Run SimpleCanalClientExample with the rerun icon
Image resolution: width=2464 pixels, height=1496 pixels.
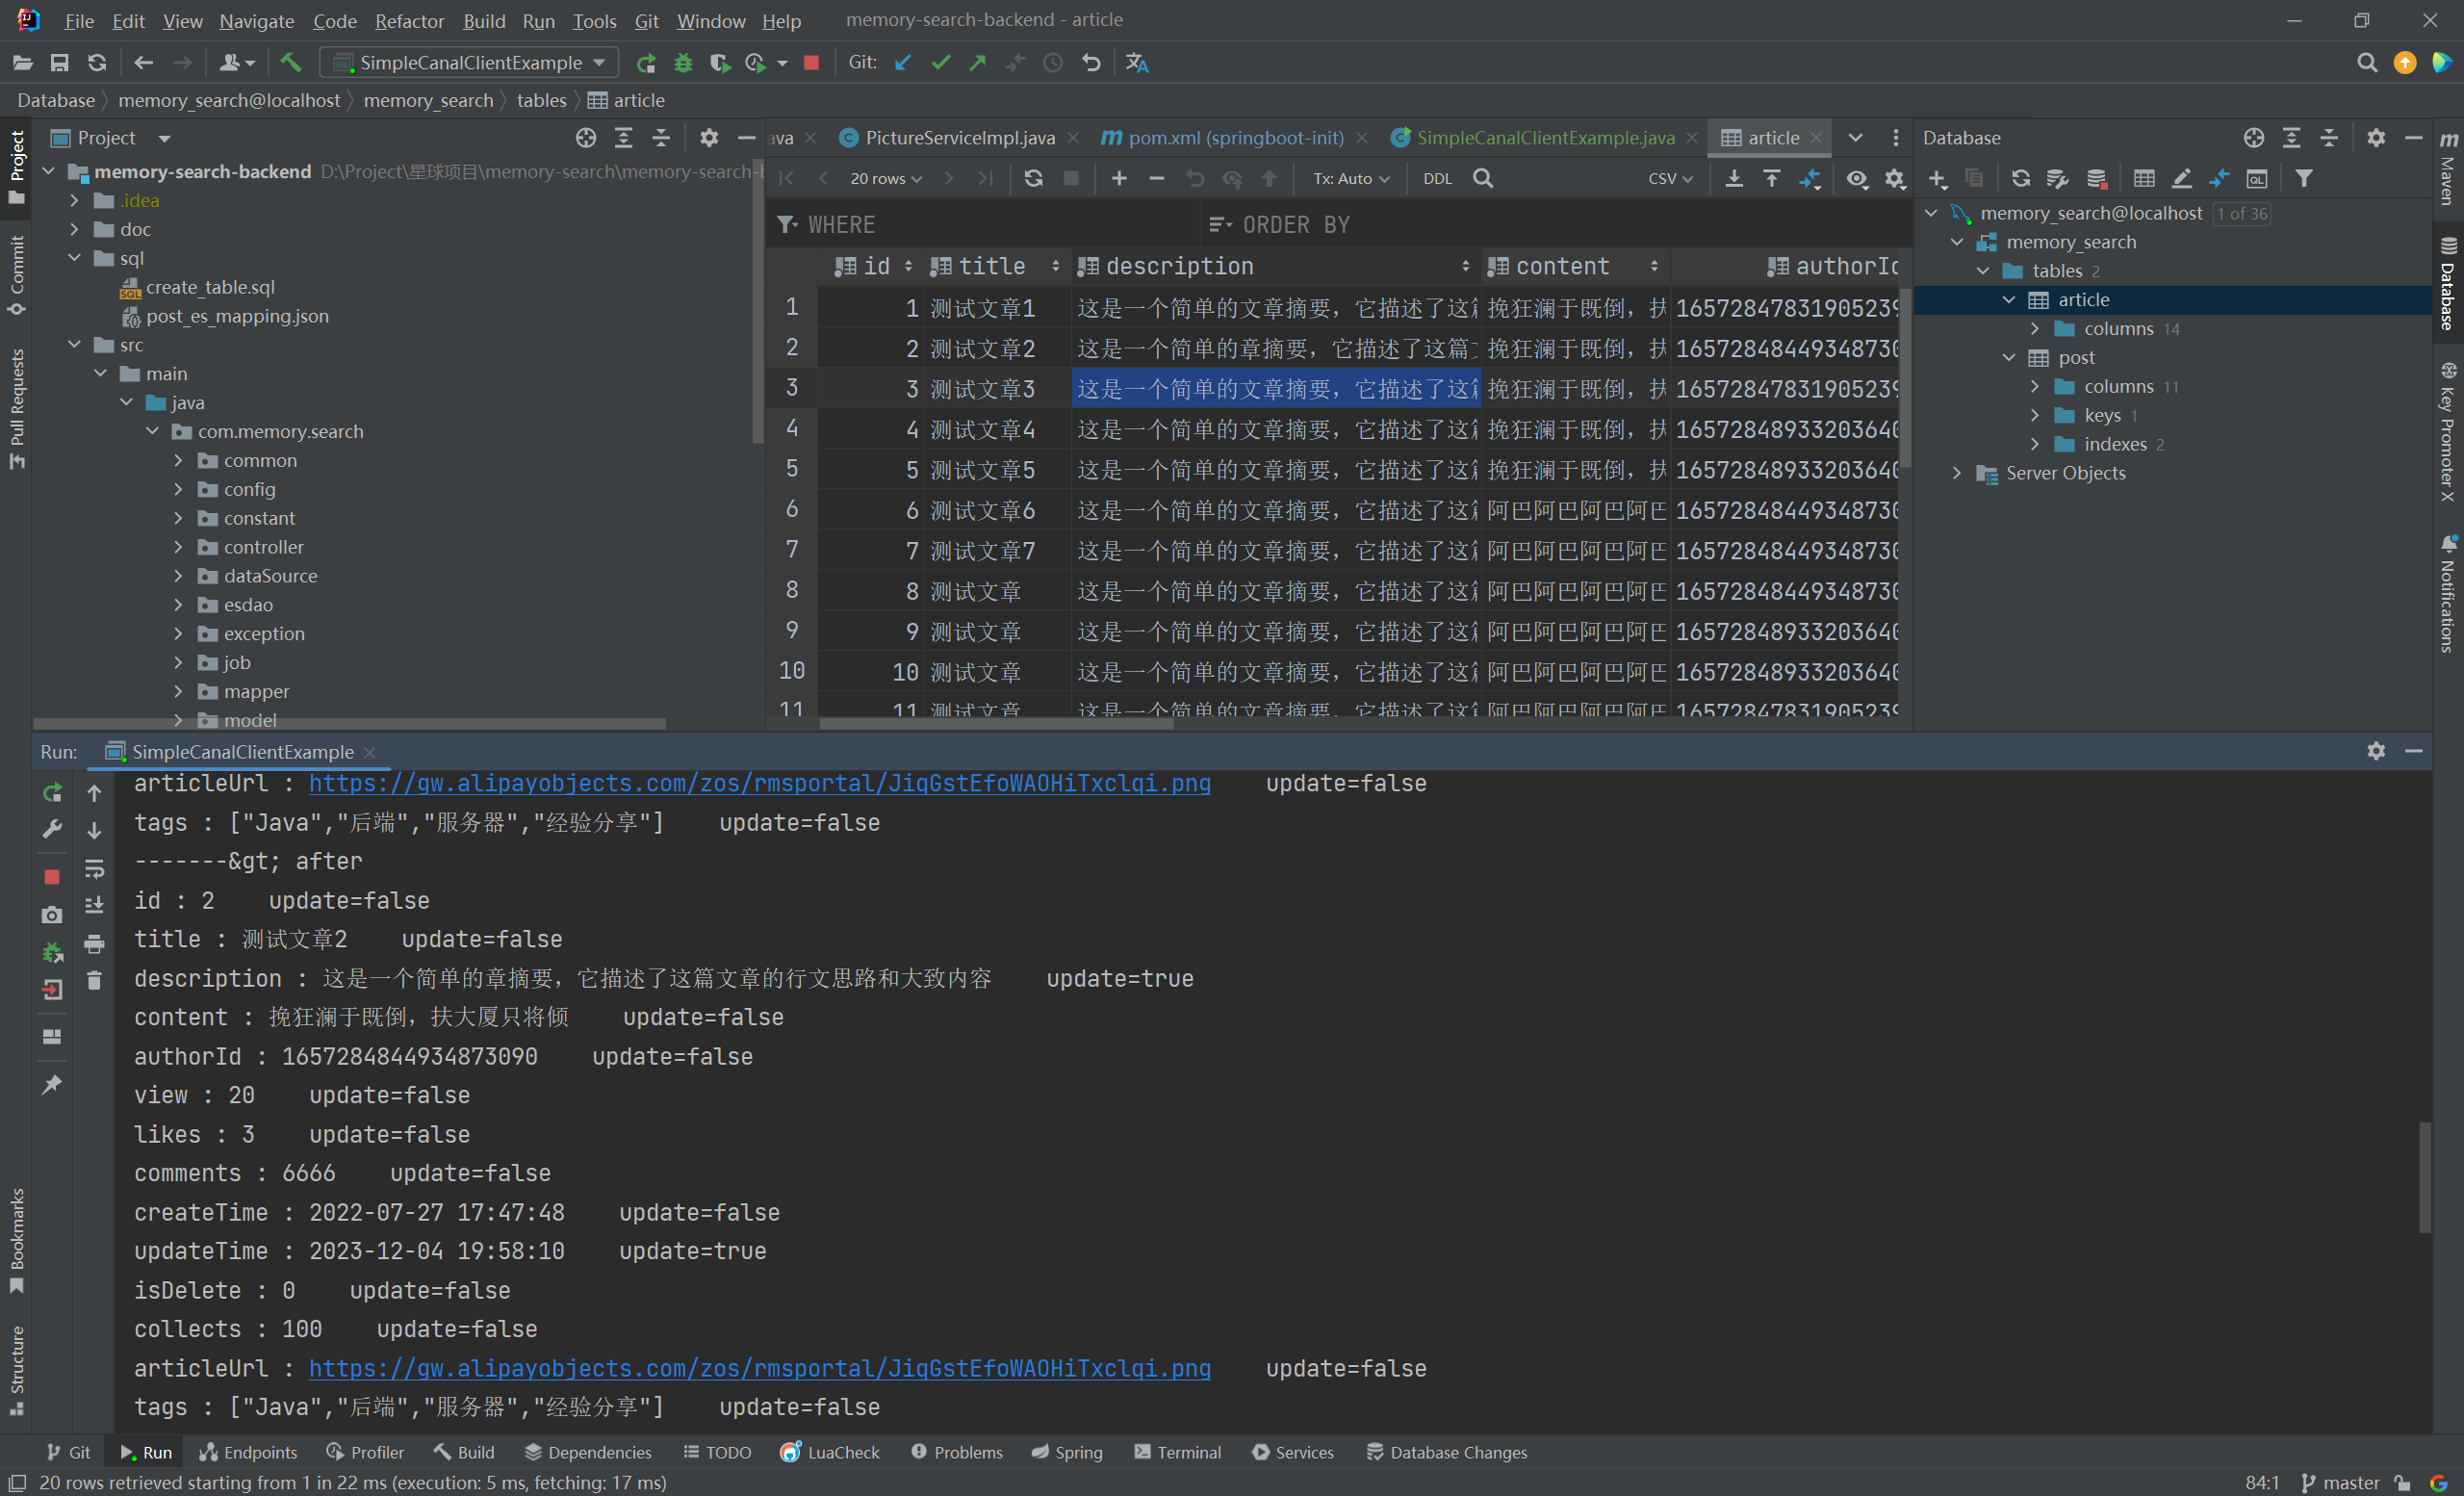646,62
